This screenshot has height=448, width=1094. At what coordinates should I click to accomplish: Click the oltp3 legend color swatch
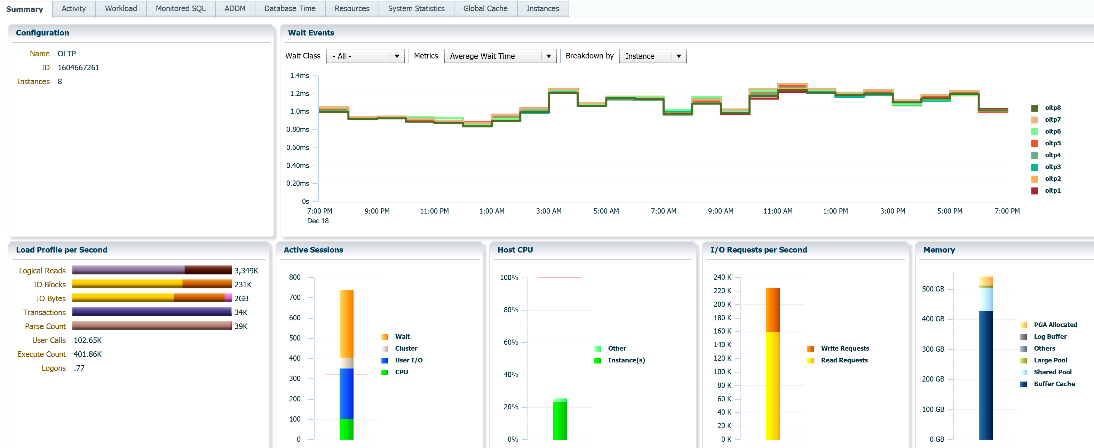click(x=1035, y=167)
